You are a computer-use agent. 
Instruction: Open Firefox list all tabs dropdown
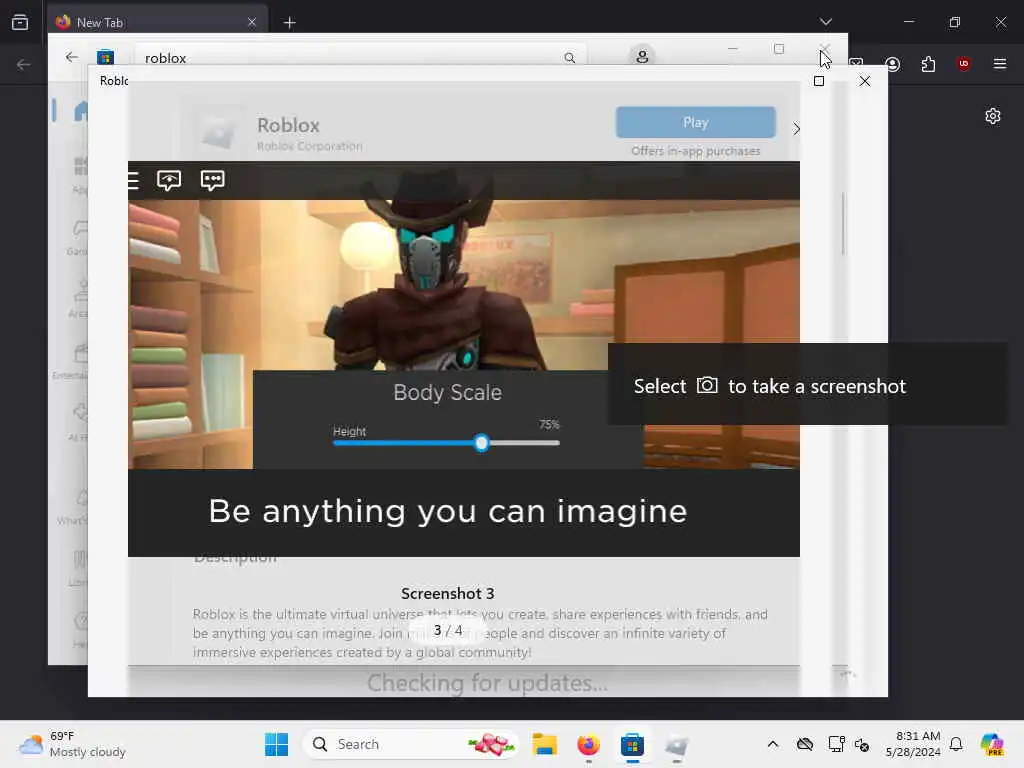point(825,22)
